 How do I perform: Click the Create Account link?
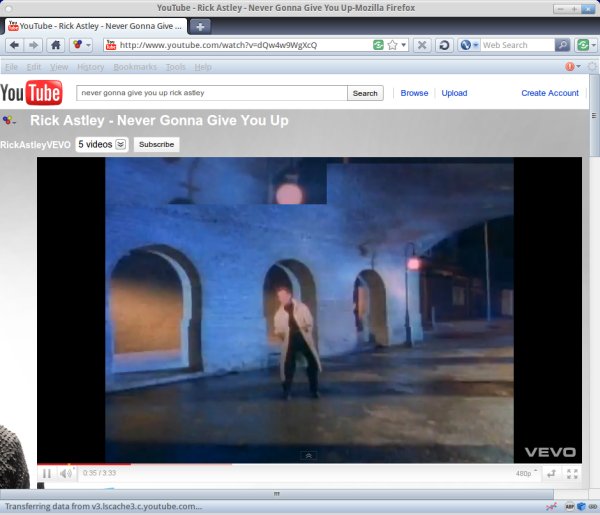tap(550, 93)
